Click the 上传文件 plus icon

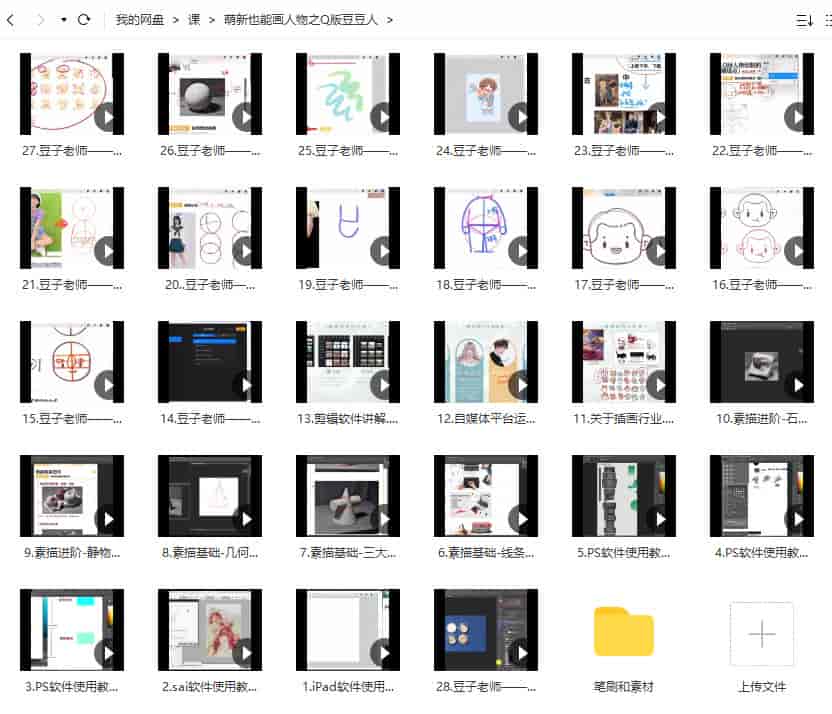click(x=761, y=633)
